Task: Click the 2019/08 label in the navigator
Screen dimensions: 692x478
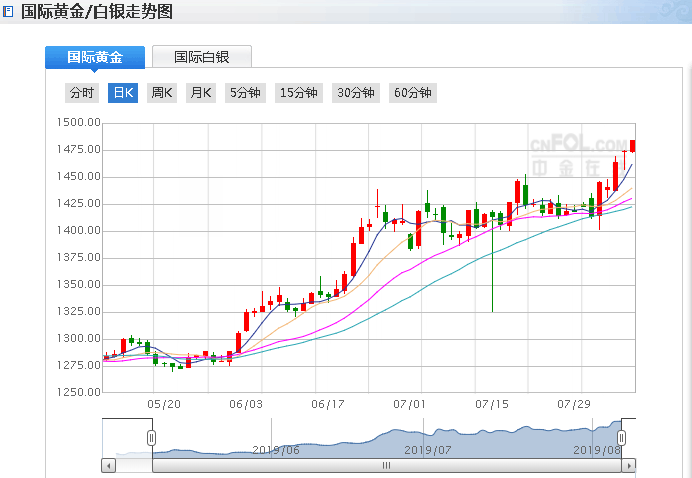Action: (597, 450)
